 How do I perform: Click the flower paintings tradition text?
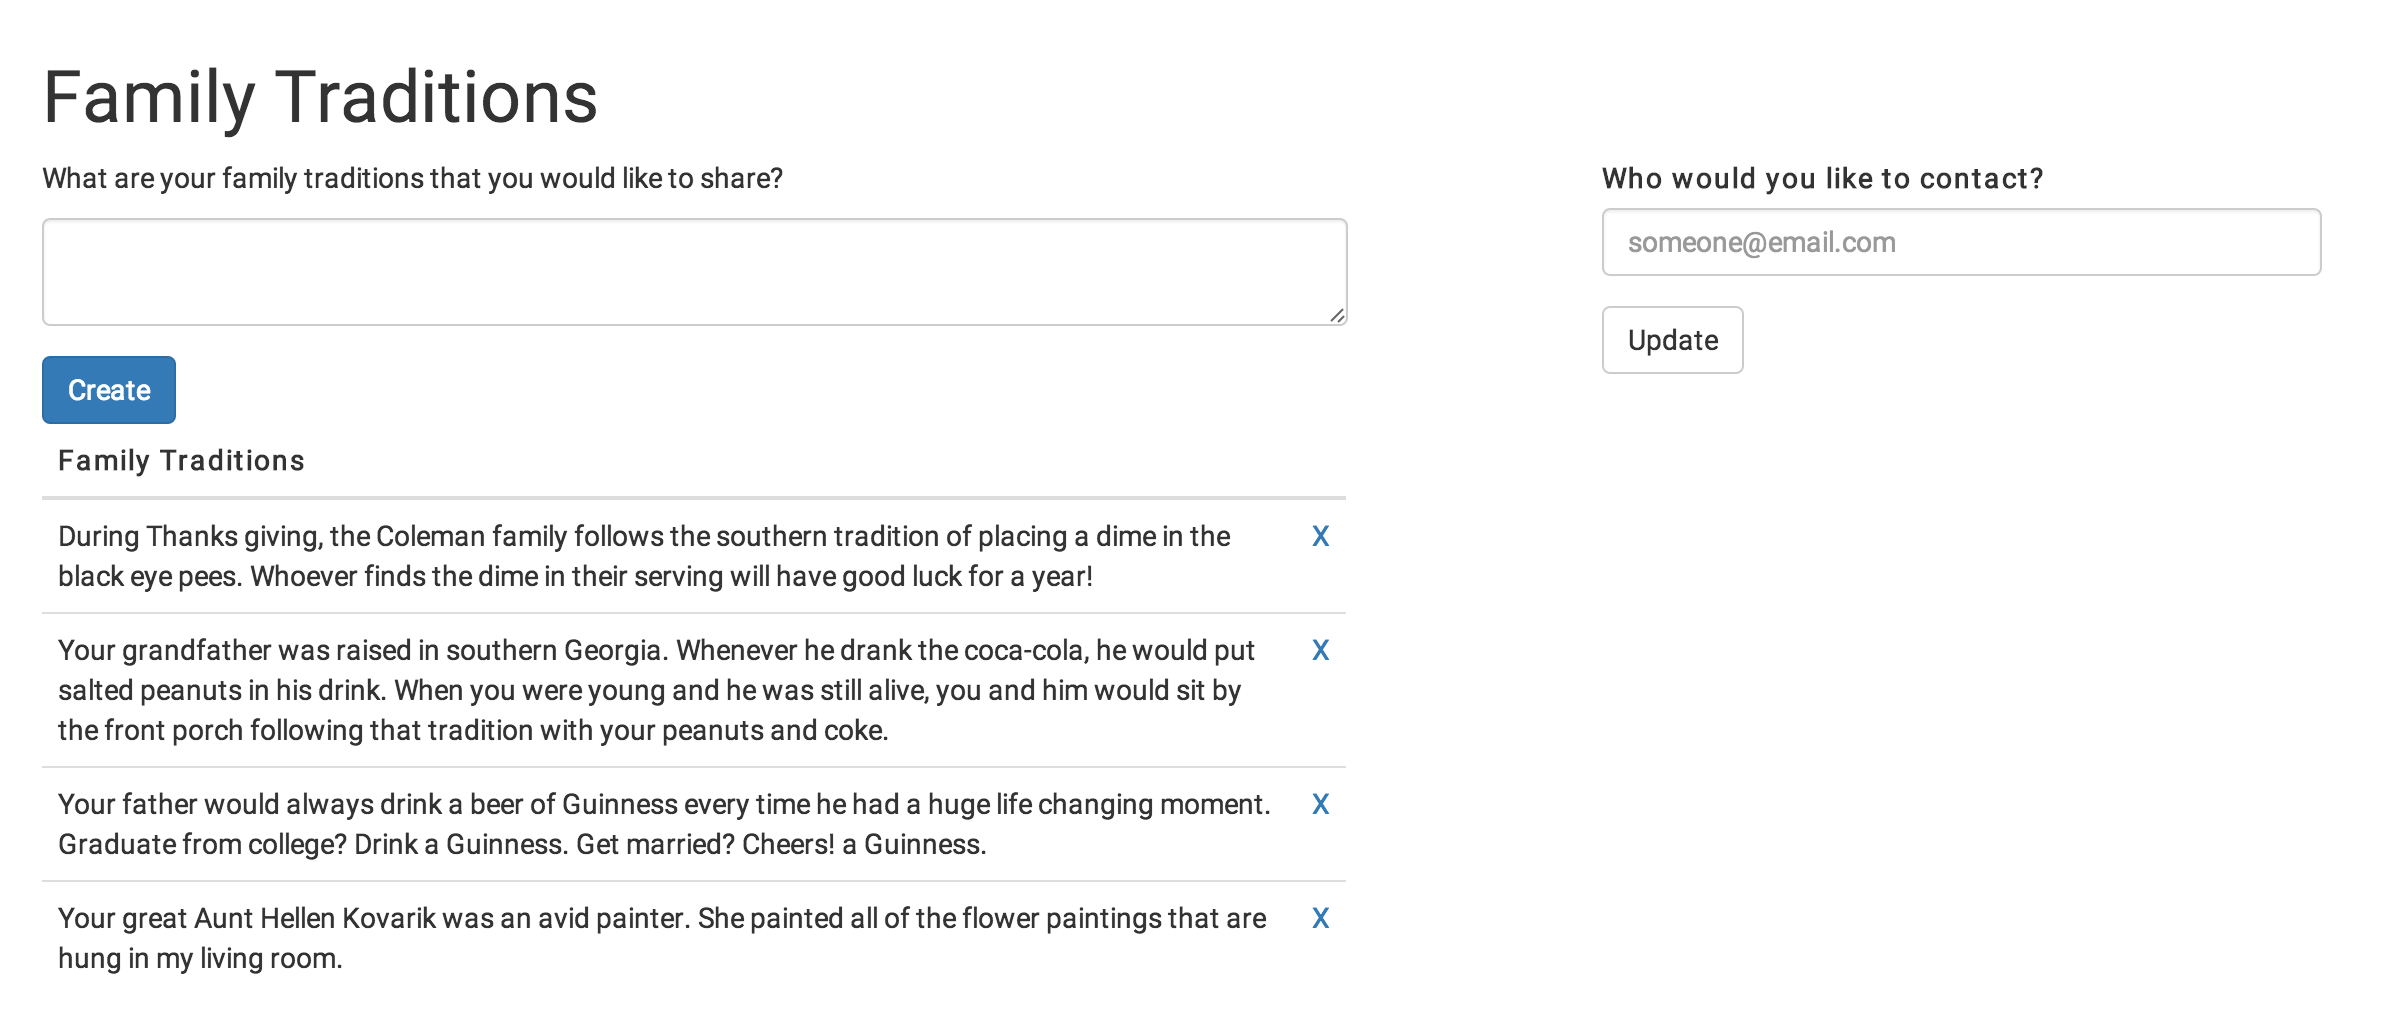click(x=662, y=939)
